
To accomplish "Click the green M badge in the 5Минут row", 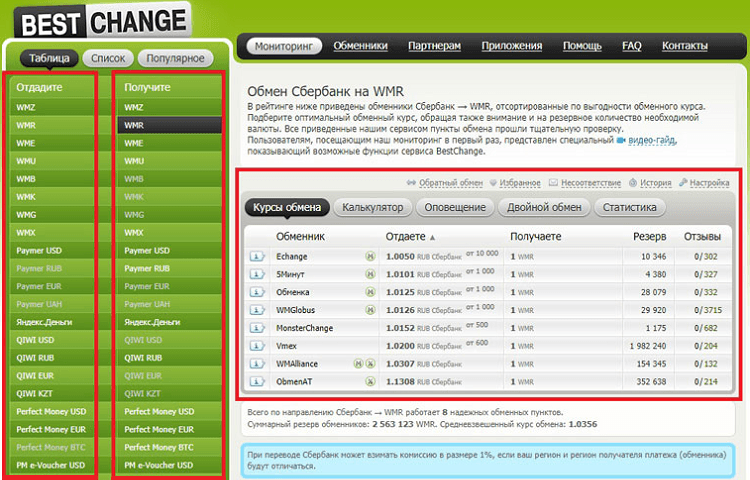I will tap(370, 274).
